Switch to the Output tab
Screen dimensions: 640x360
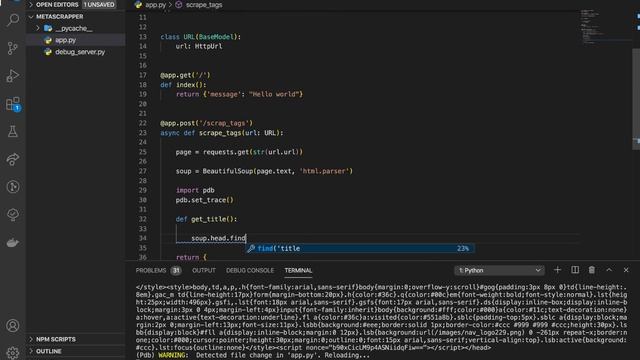tap(204, 270)
